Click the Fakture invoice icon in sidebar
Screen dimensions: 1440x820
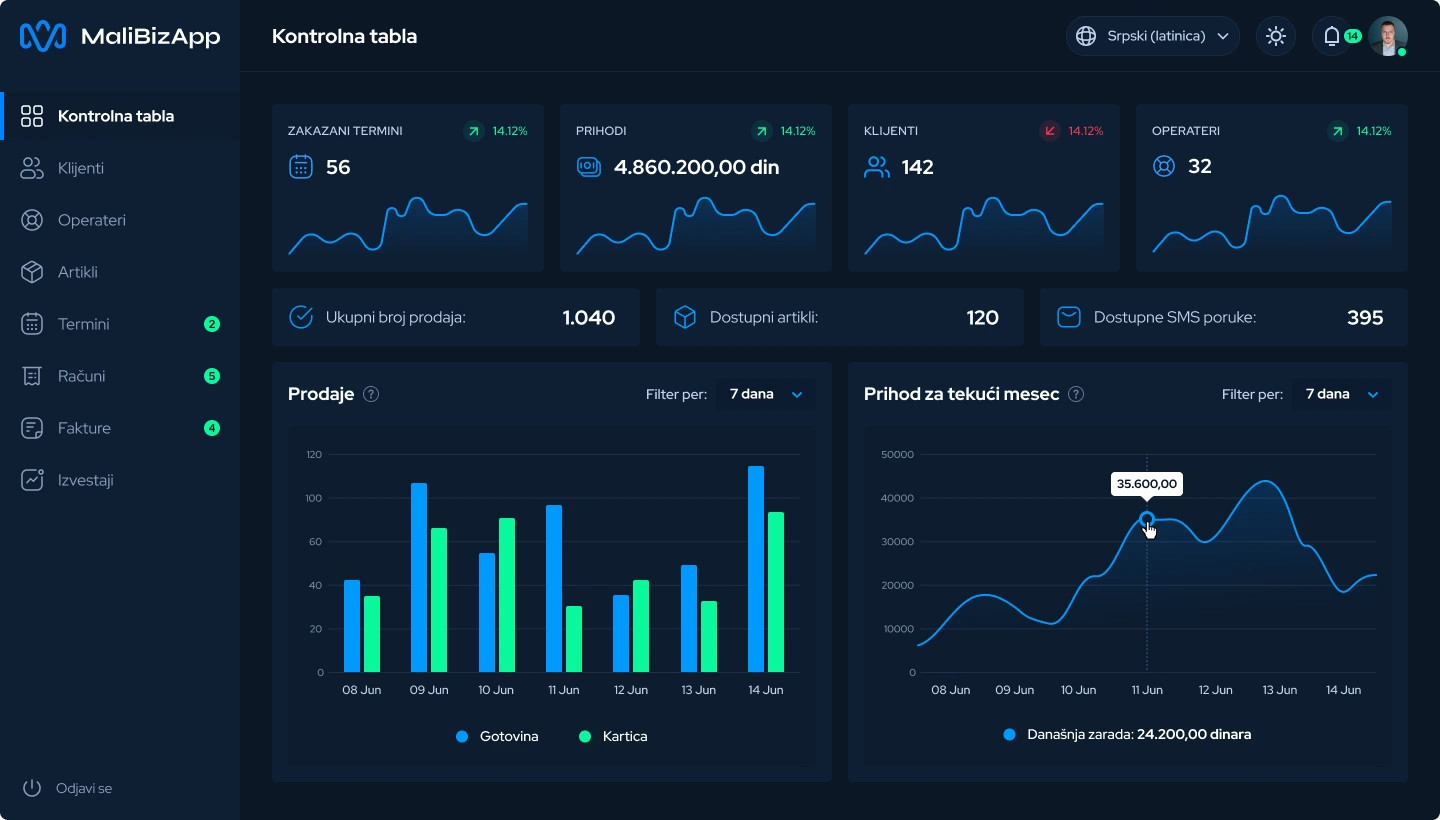point(32,428)
